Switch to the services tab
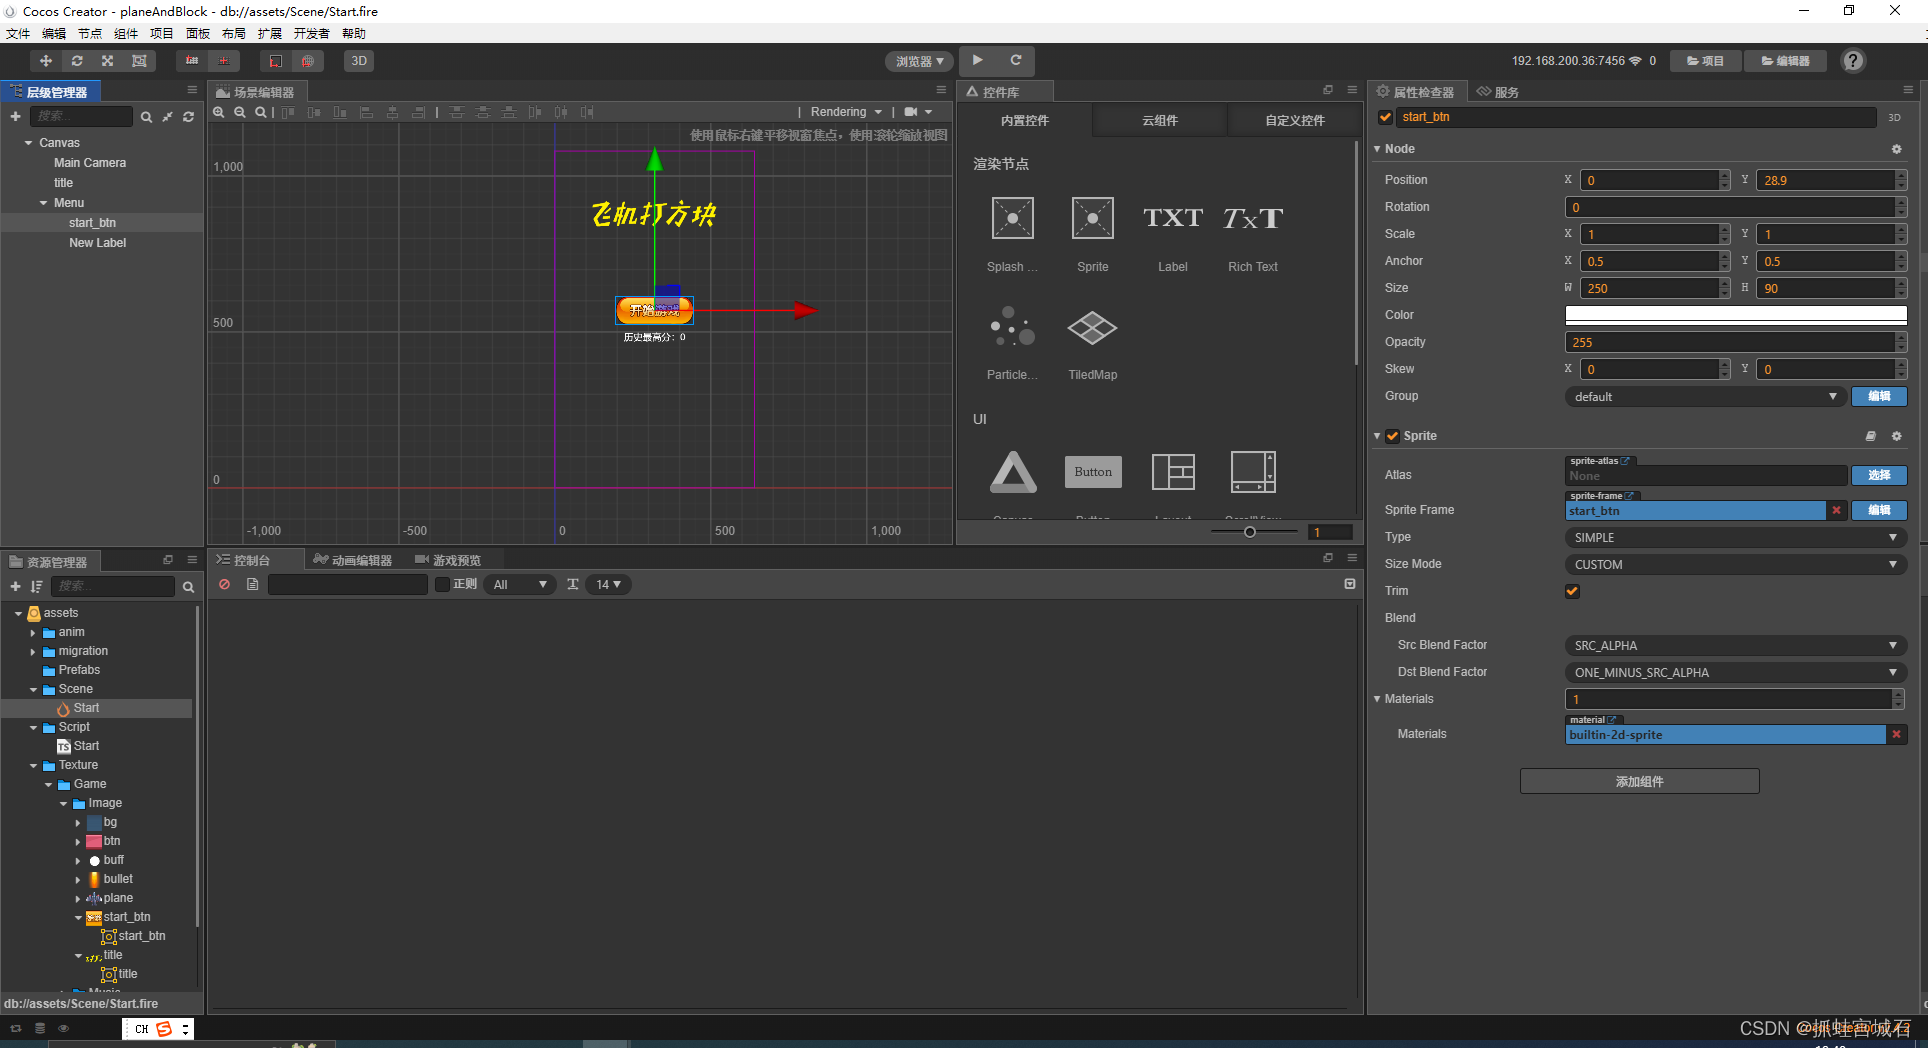This screenshot has width=1928, height=1048. tap(1498, 92)
